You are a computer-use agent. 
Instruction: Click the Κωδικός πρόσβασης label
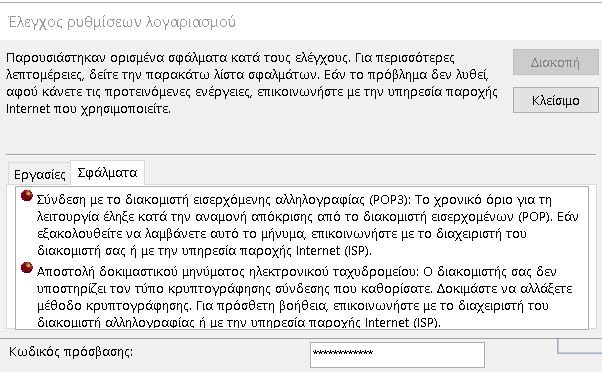[x=71, y=352]
